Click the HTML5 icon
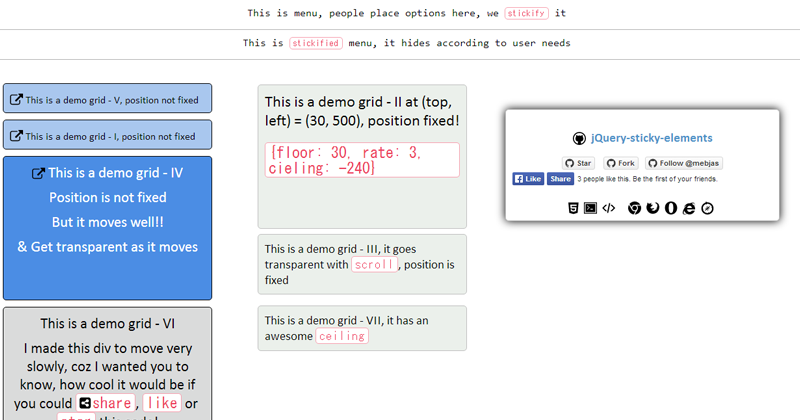 coord(572,208)
